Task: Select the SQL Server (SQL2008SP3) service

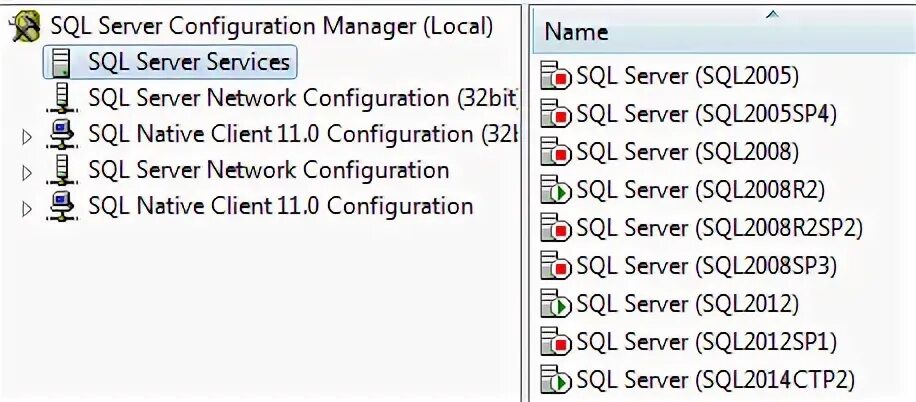Action: 707,266
